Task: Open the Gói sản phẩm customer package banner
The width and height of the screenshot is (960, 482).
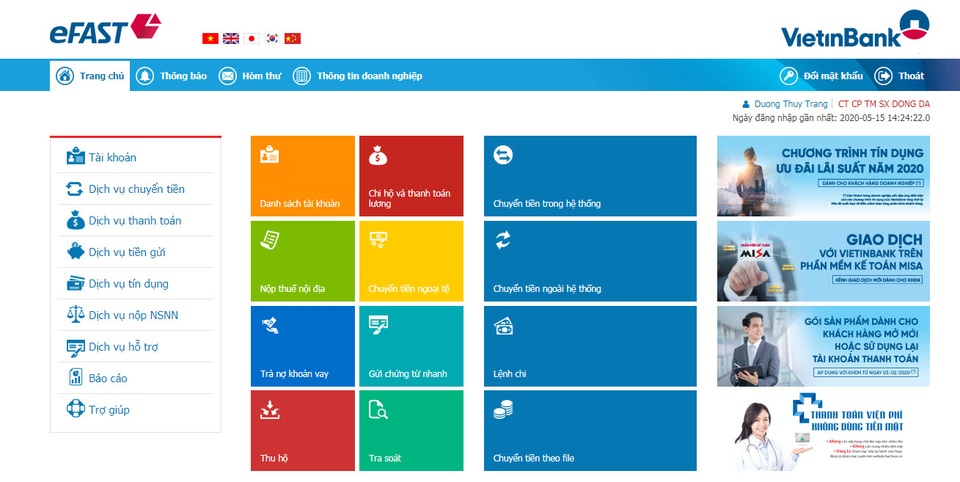Action: pyautogui.click(x=823, y=347)
